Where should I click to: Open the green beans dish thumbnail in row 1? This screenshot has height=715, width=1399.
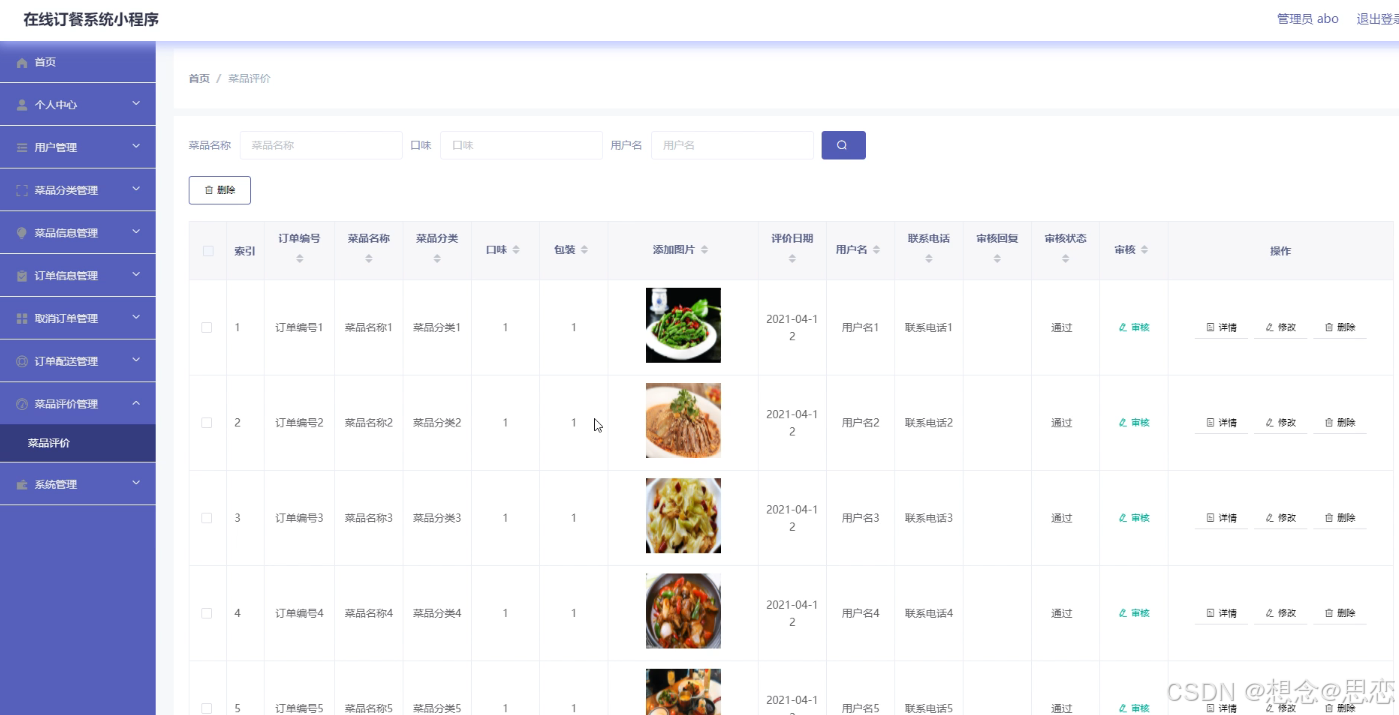(x=683, y=325)
